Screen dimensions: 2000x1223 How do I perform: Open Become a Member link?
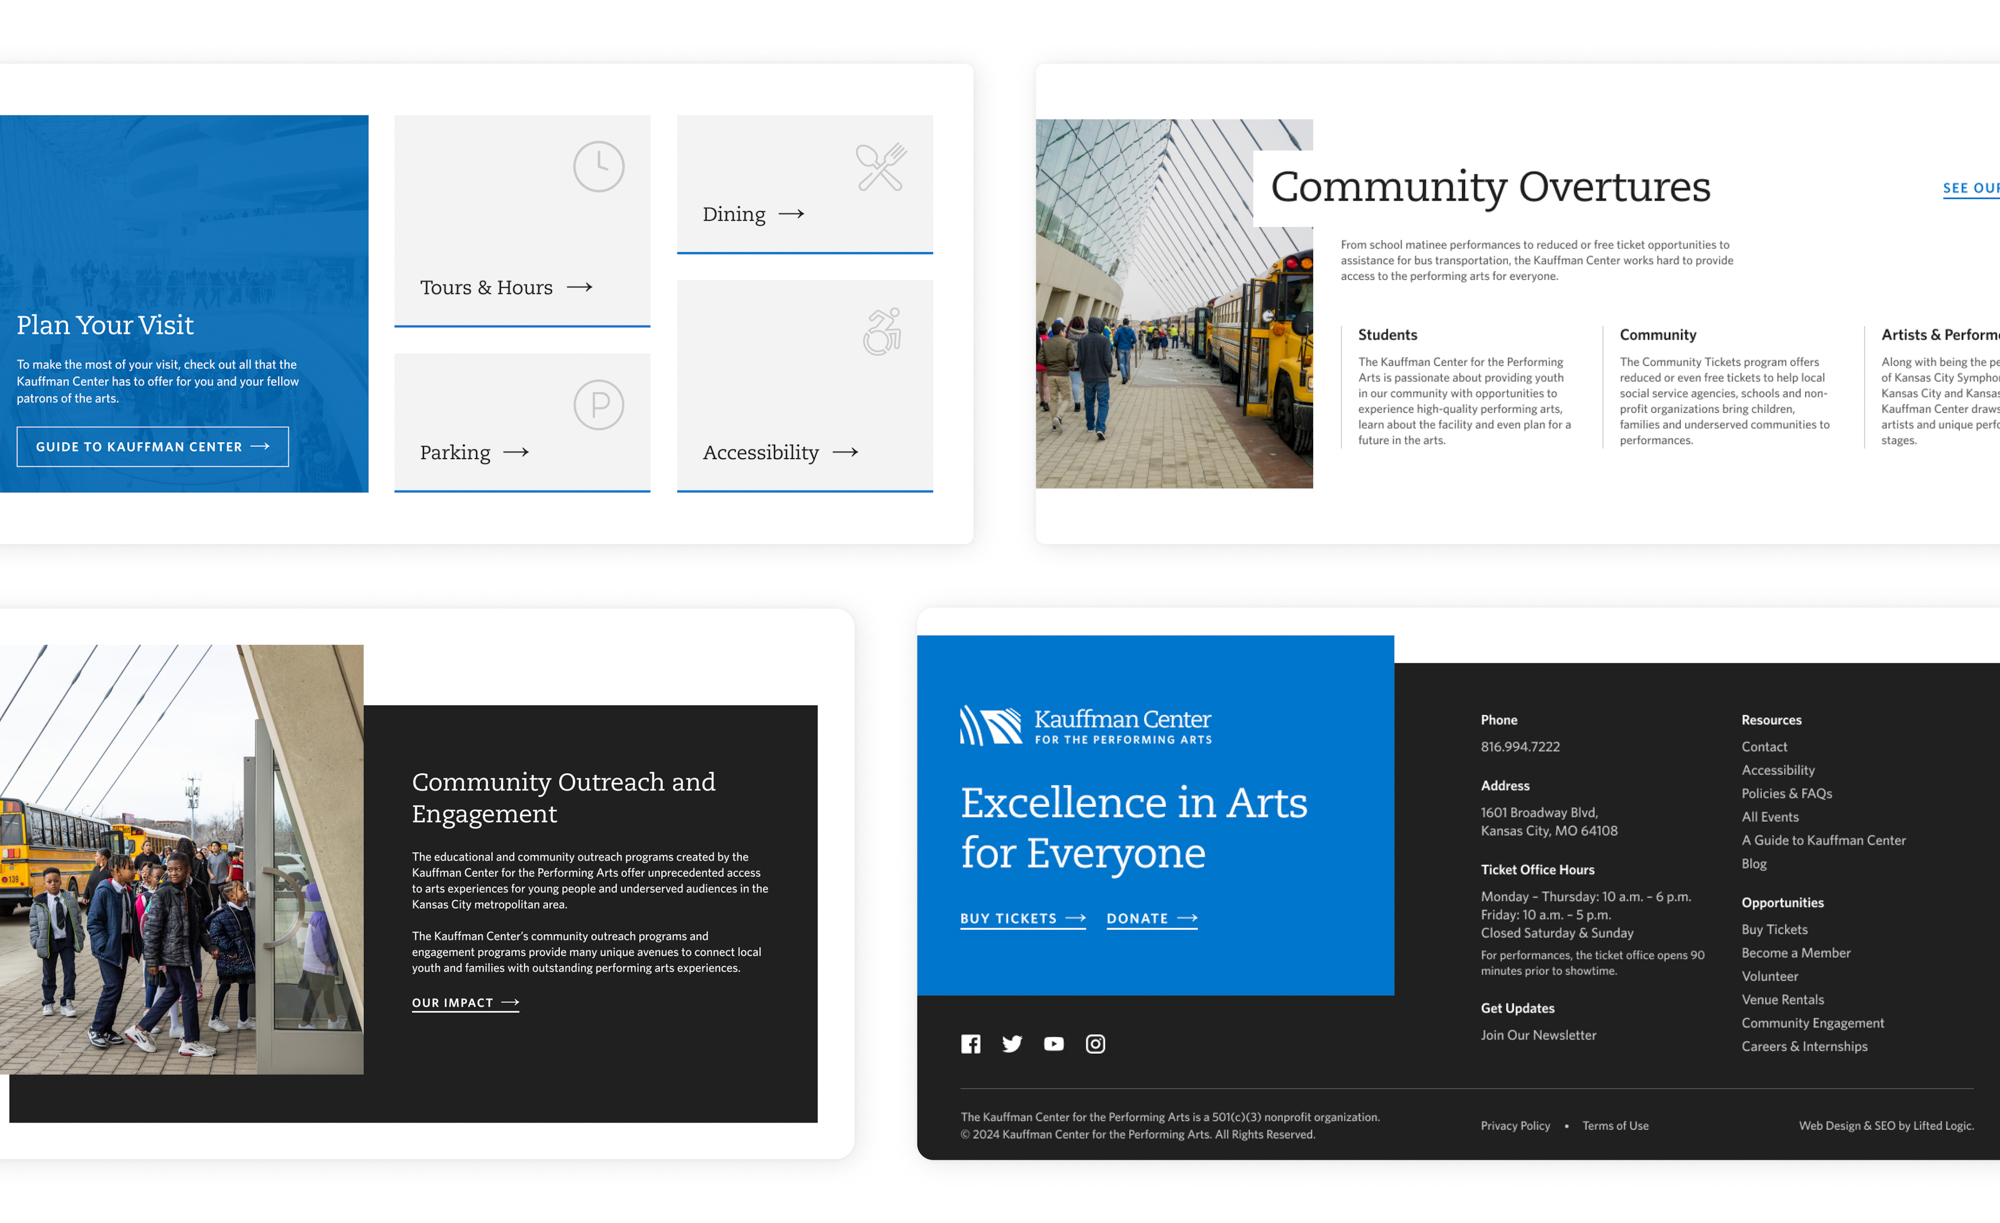[1796, 953]
